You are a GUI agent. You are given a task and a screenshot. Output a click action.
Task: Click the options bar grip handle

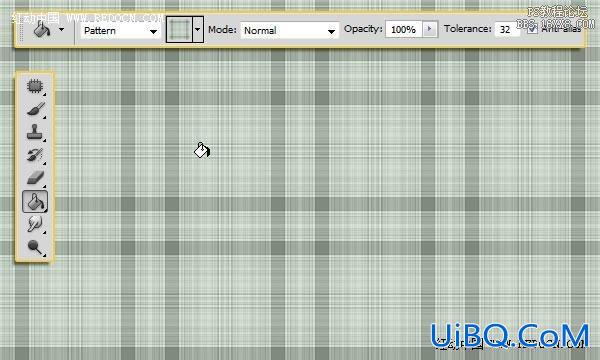[x=21, y=29]
